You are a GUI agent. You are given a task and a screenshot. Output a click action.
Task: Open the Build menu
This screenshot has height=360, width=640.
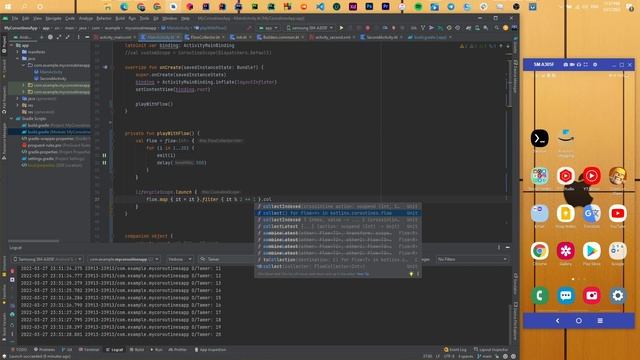[120, 19]
